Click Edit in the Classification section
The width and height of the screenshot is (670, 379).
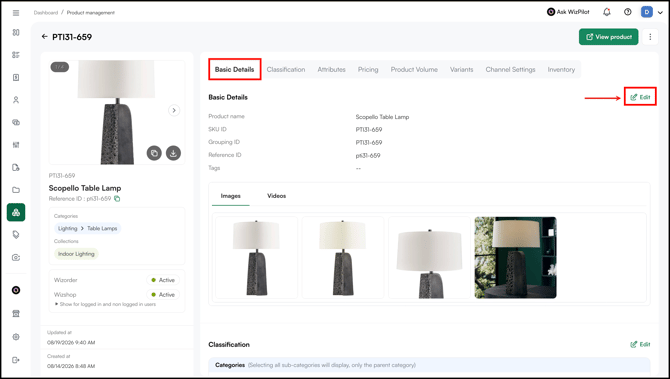(x=640, y=344)
